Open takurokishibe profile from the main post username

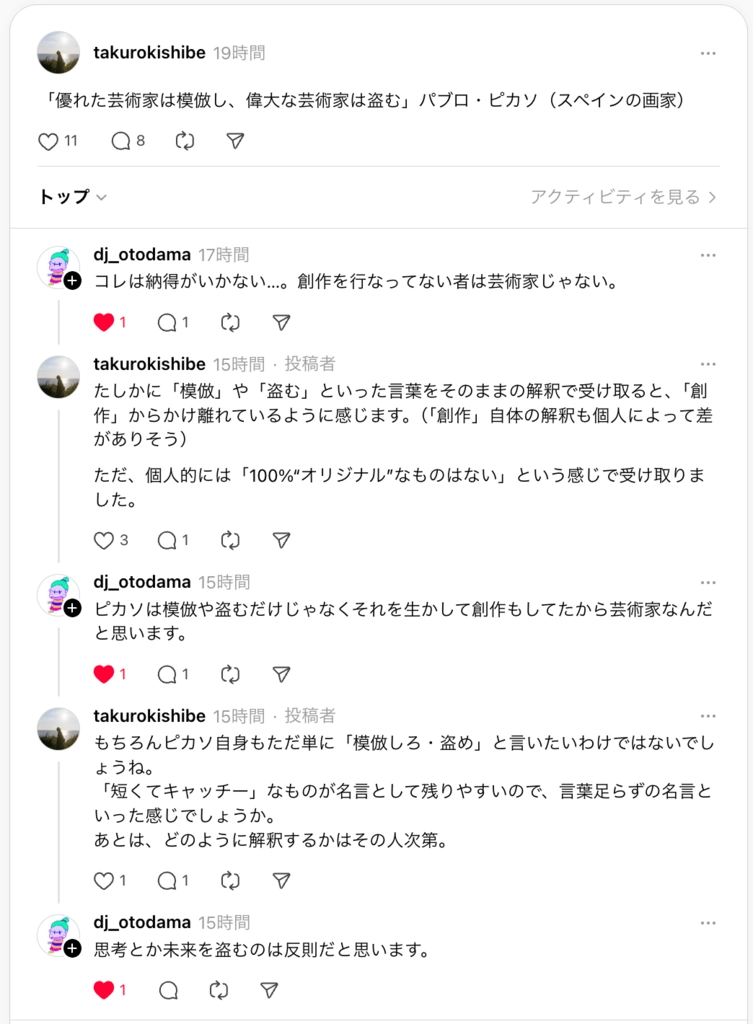[x=149, y=53]
